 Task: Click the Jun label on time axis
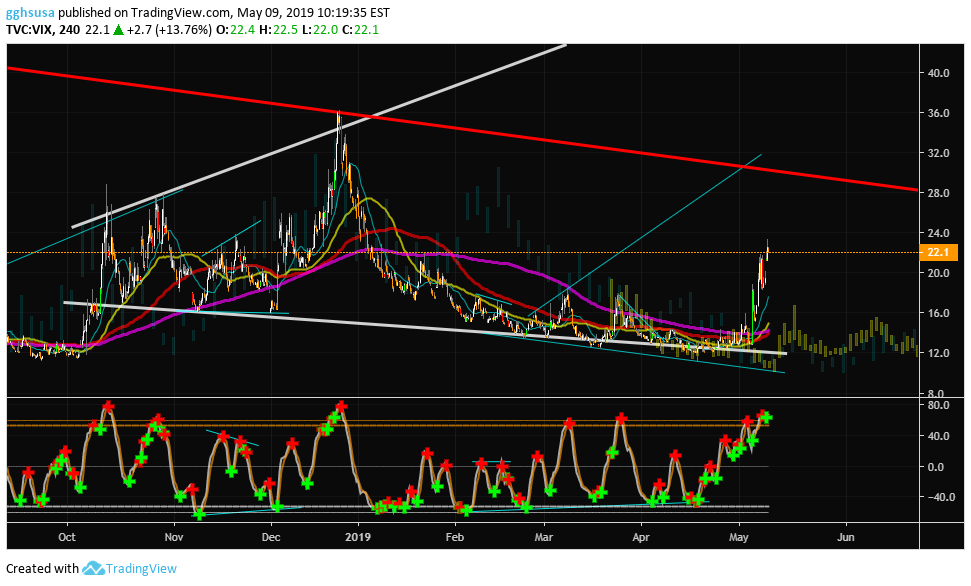[845, 537]
